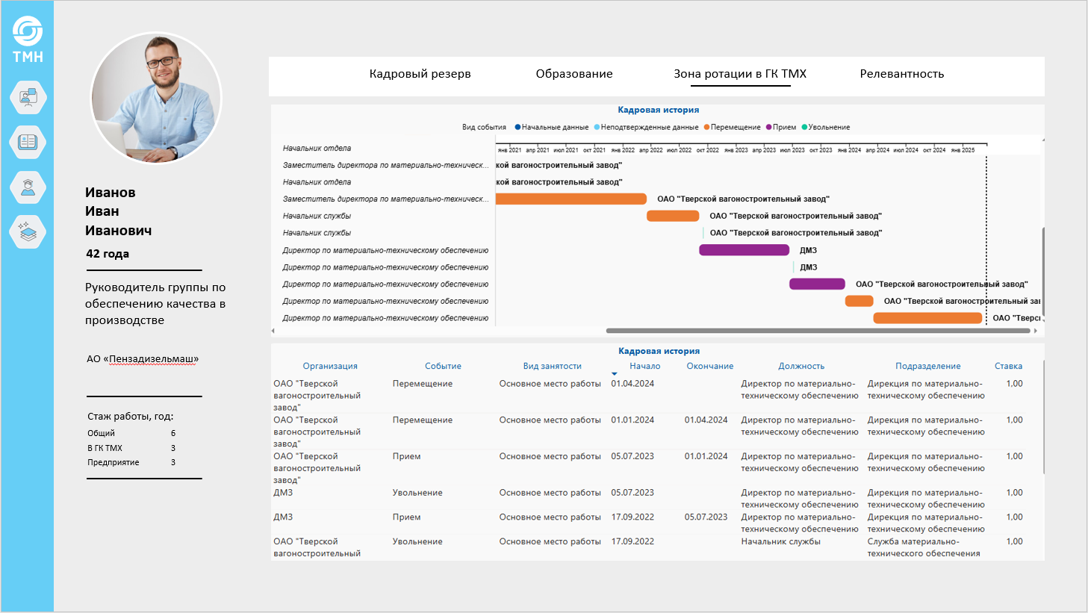Select the longest orange bar in the Заместитель директора row

[570, 199]
